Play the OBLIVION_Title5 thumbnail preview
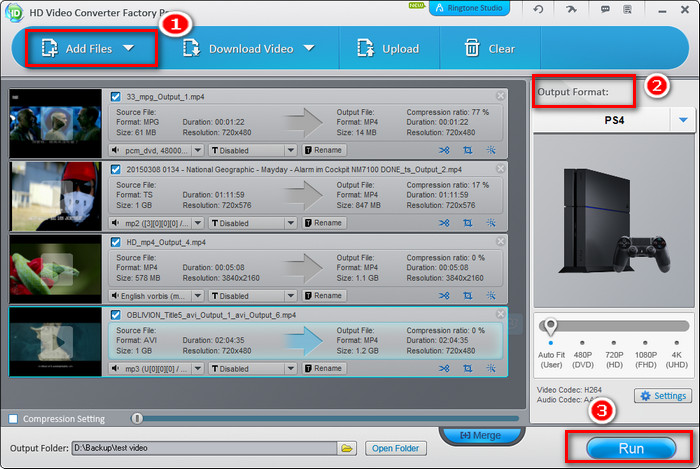Viewport: 700px width, 469px height. [57, 342]
